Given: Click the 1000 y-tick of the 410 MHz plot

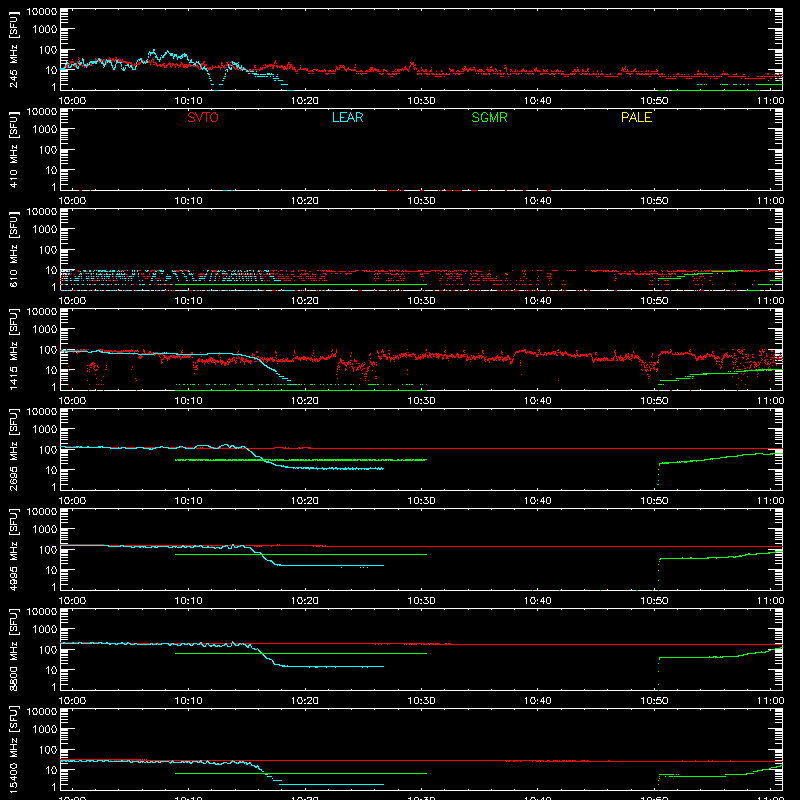Looking at the screenshot, I should click(x=45, y=130).
